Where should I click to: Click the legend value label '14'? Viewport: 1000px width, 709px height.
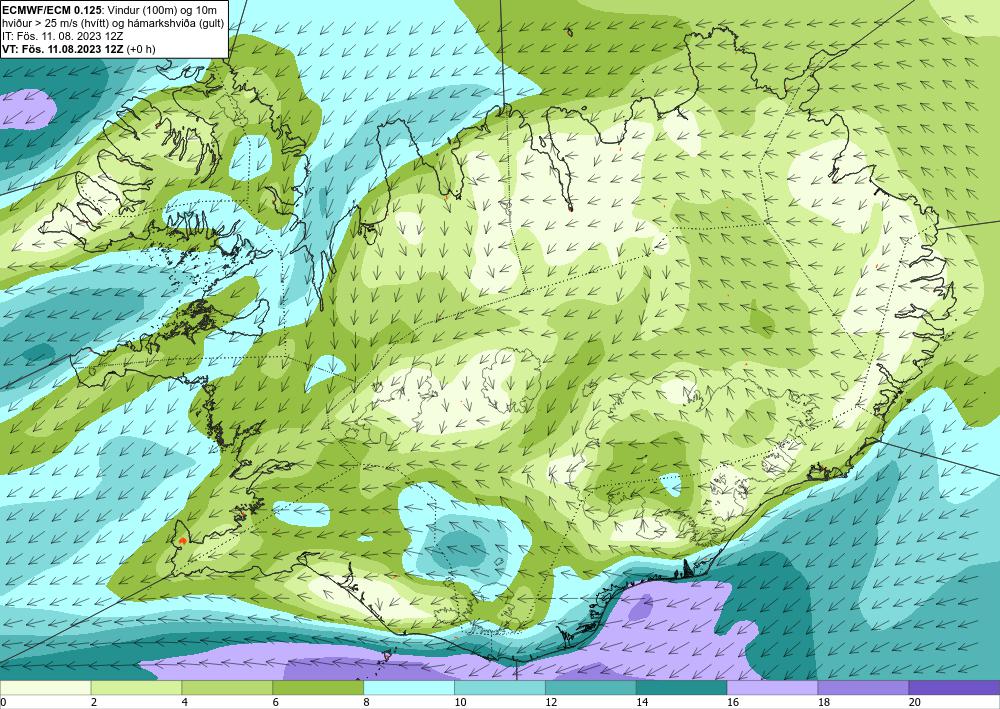pyautogui.click(x=642, y=703)
